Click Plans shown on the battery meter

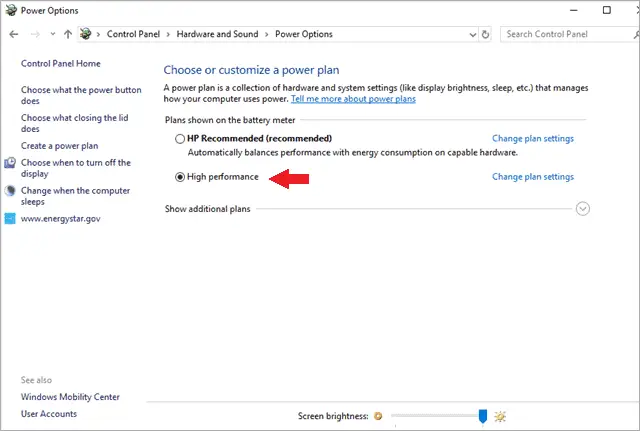(x=230, y=120)
